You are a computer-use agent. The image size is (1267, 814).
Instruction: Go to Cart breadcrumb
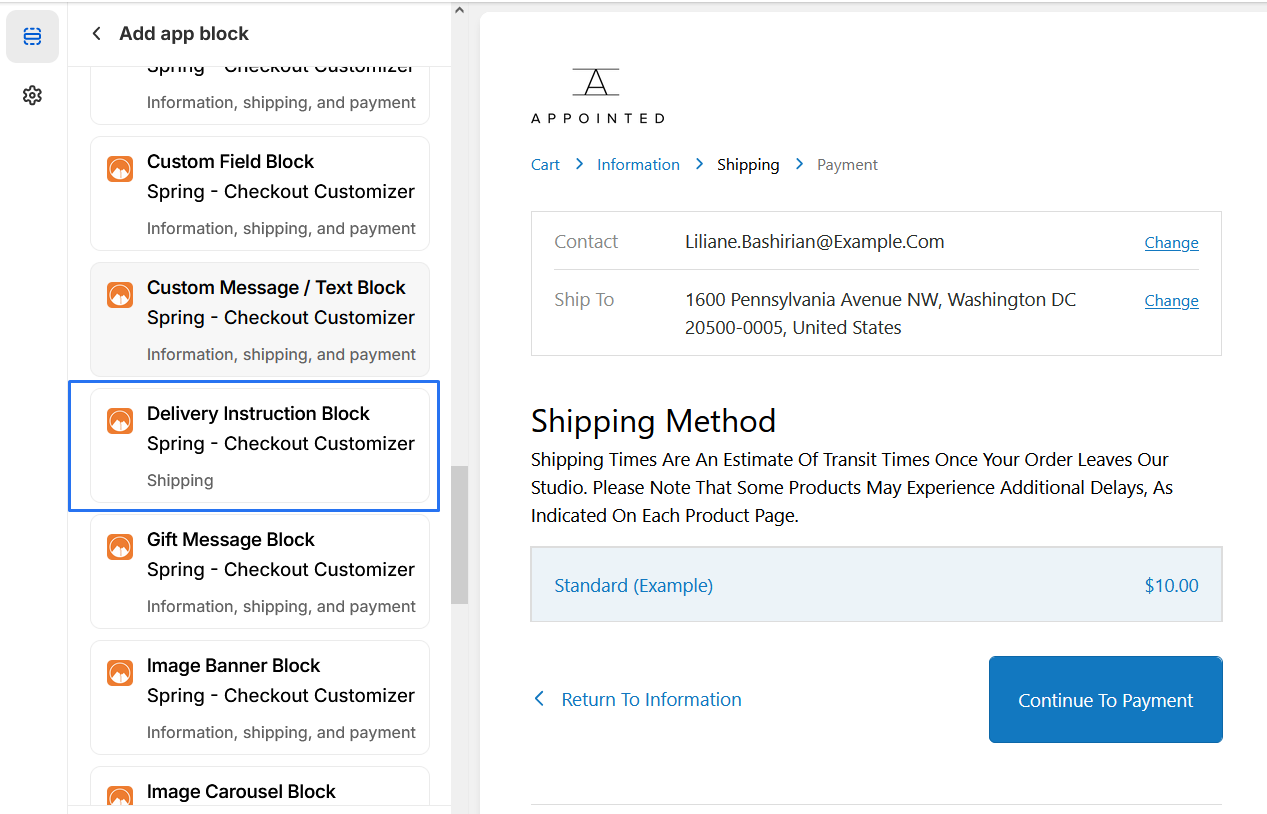pos(545,165)
